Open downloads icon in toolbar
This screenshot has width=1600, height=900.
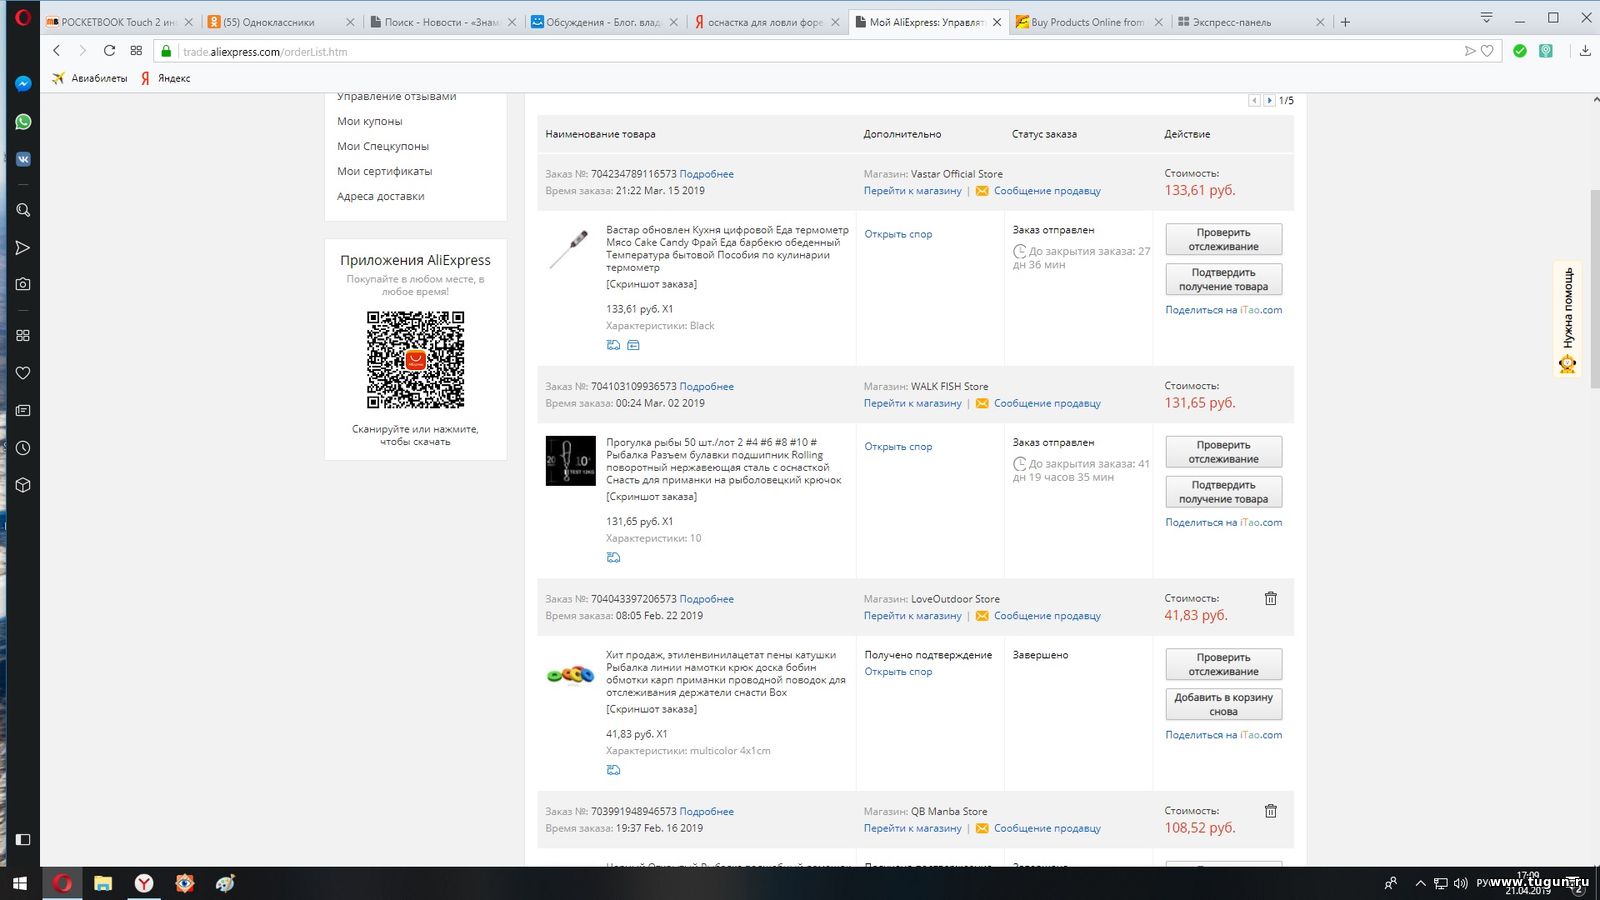pos(1585,51)
